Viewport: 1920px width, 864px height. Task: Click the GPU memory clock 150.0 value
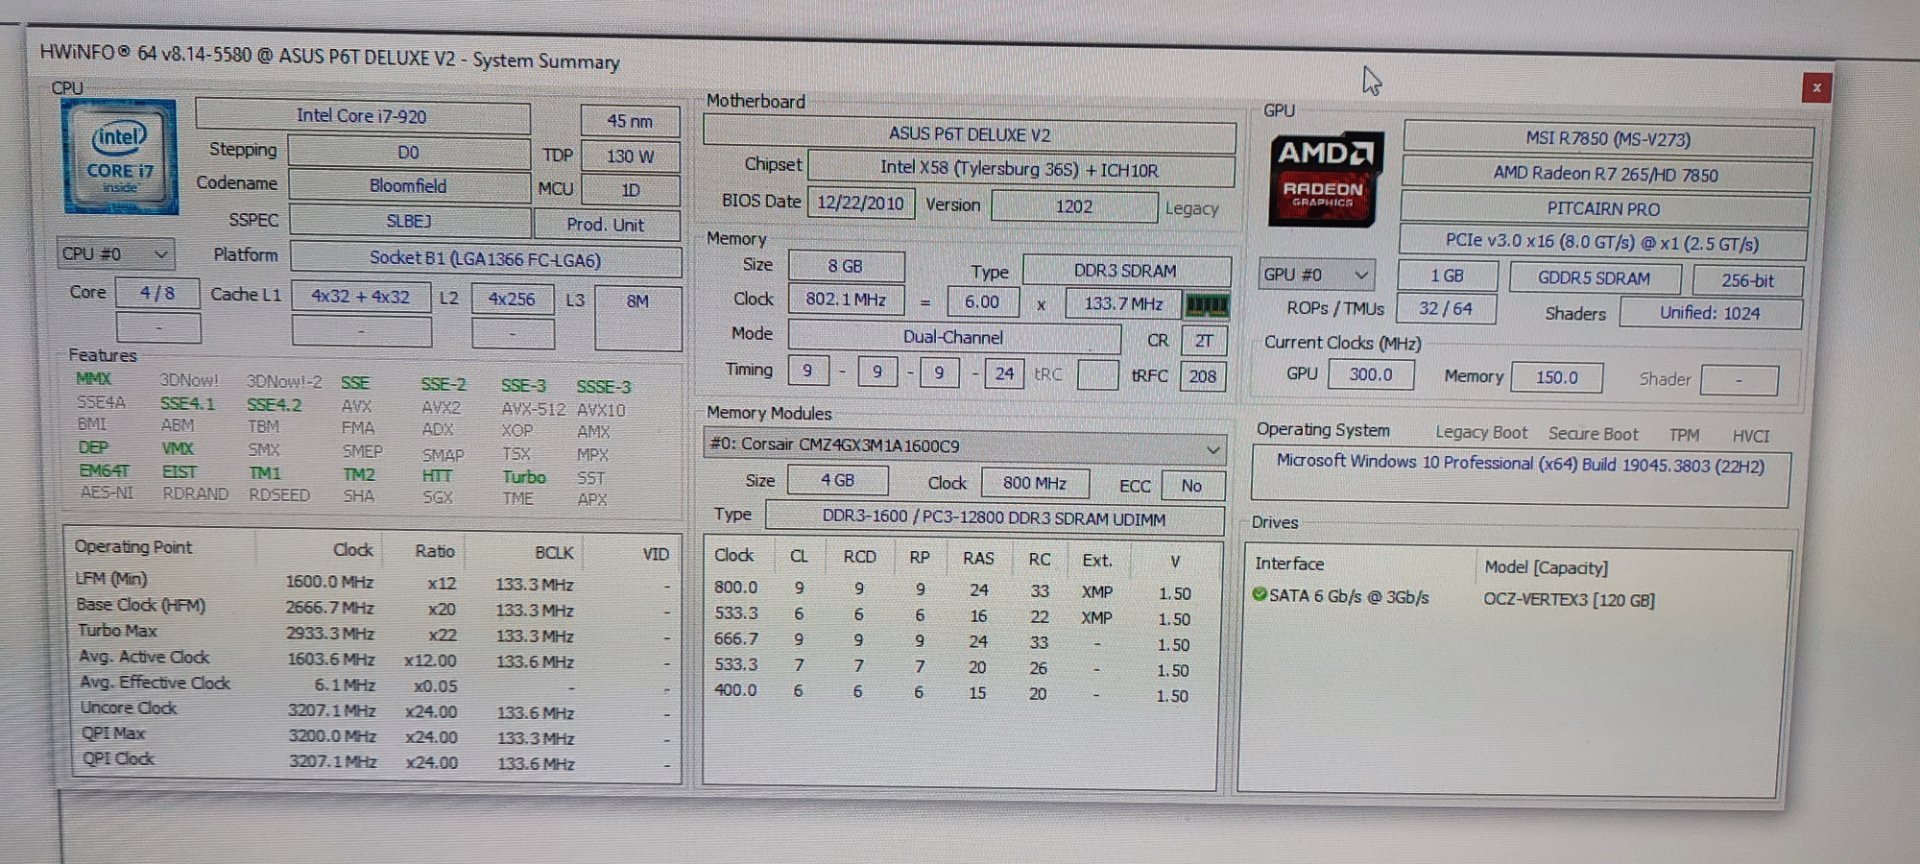coord(1557,378)
